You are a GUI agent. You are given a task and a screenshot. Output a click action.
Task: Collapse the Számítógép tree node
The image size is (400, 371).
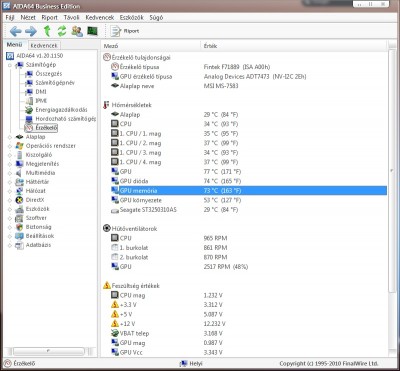[x=10, y=65]
